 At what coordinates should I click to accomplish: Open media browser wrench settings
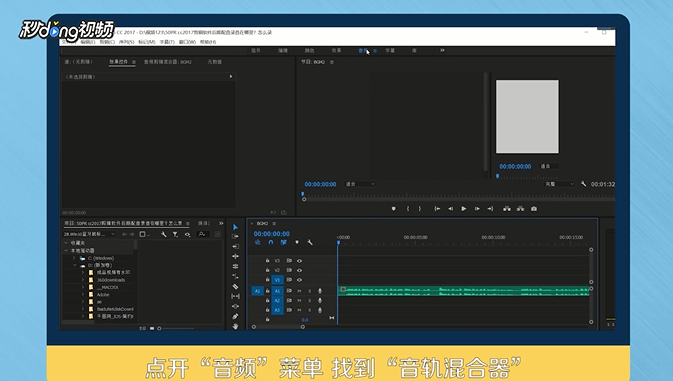164,234
